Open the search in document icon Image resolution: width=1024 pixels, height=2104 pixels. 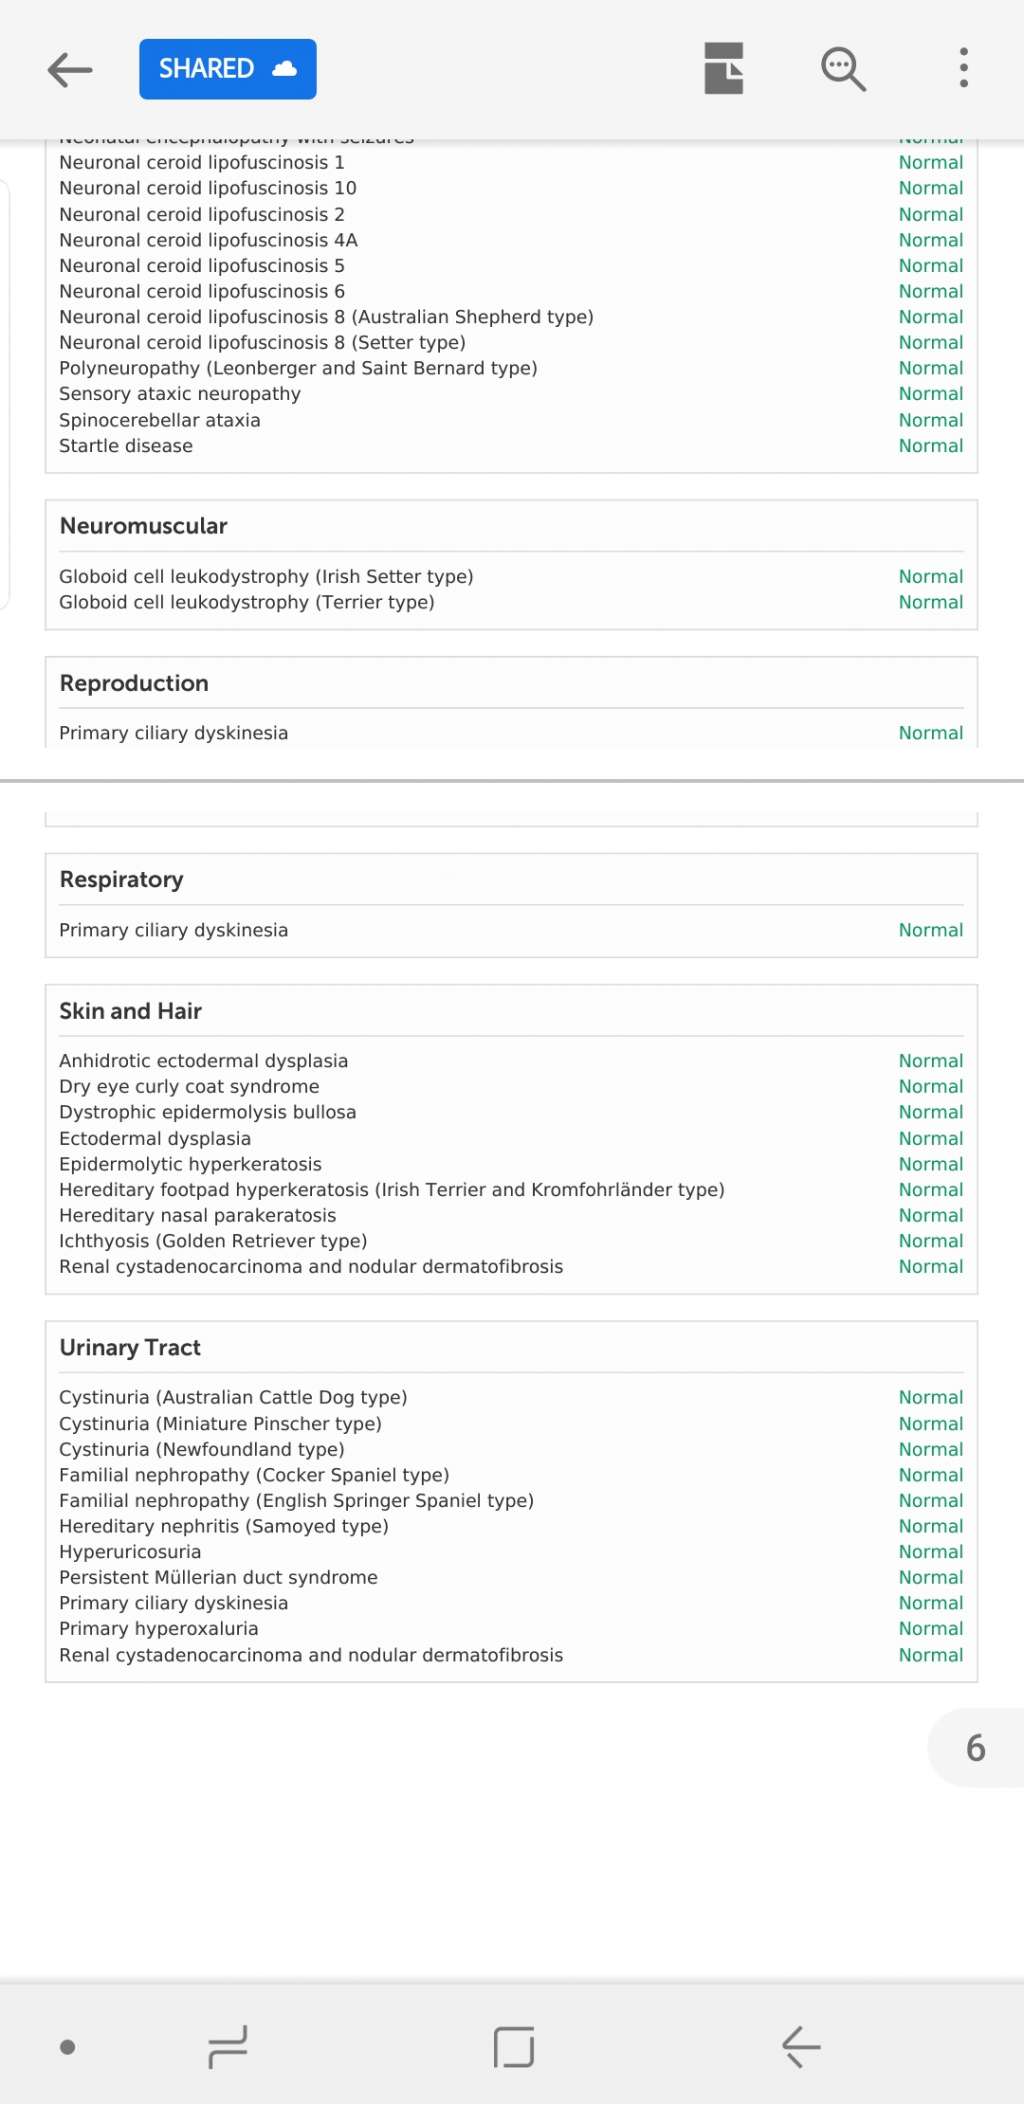coord(843,69)
